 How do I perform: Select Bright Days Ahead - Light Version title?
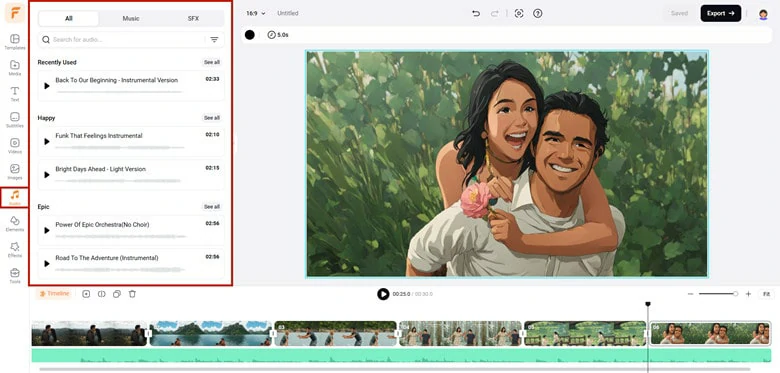[100, 169]
